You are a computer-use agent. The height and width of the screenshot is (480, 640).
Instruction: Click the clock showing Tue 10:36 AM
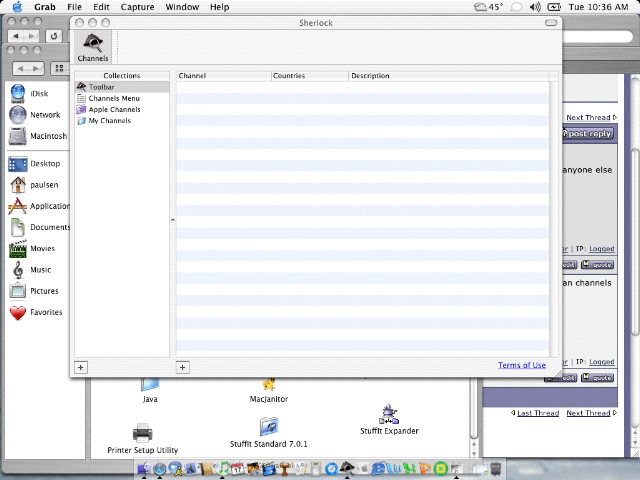coord(598,7)
